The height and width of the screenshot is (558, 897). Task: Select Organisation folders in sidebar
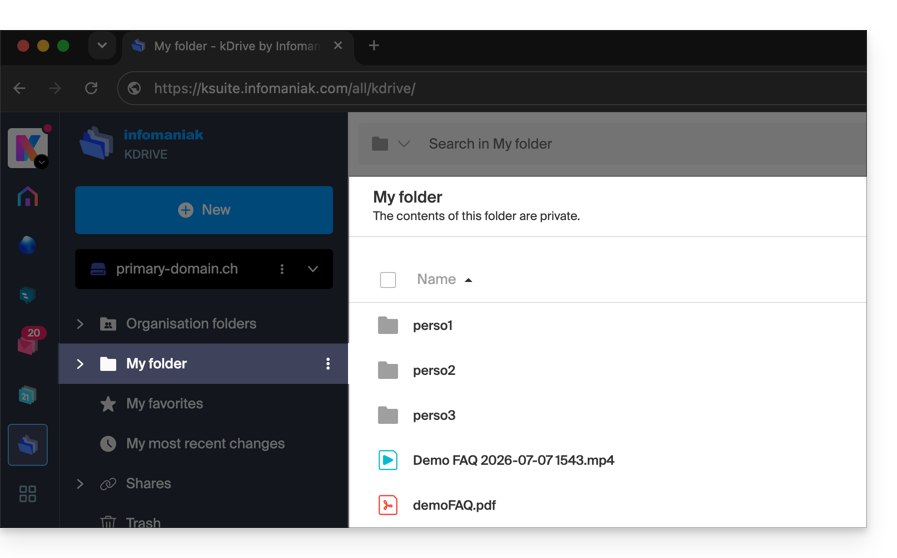point(191,324)
